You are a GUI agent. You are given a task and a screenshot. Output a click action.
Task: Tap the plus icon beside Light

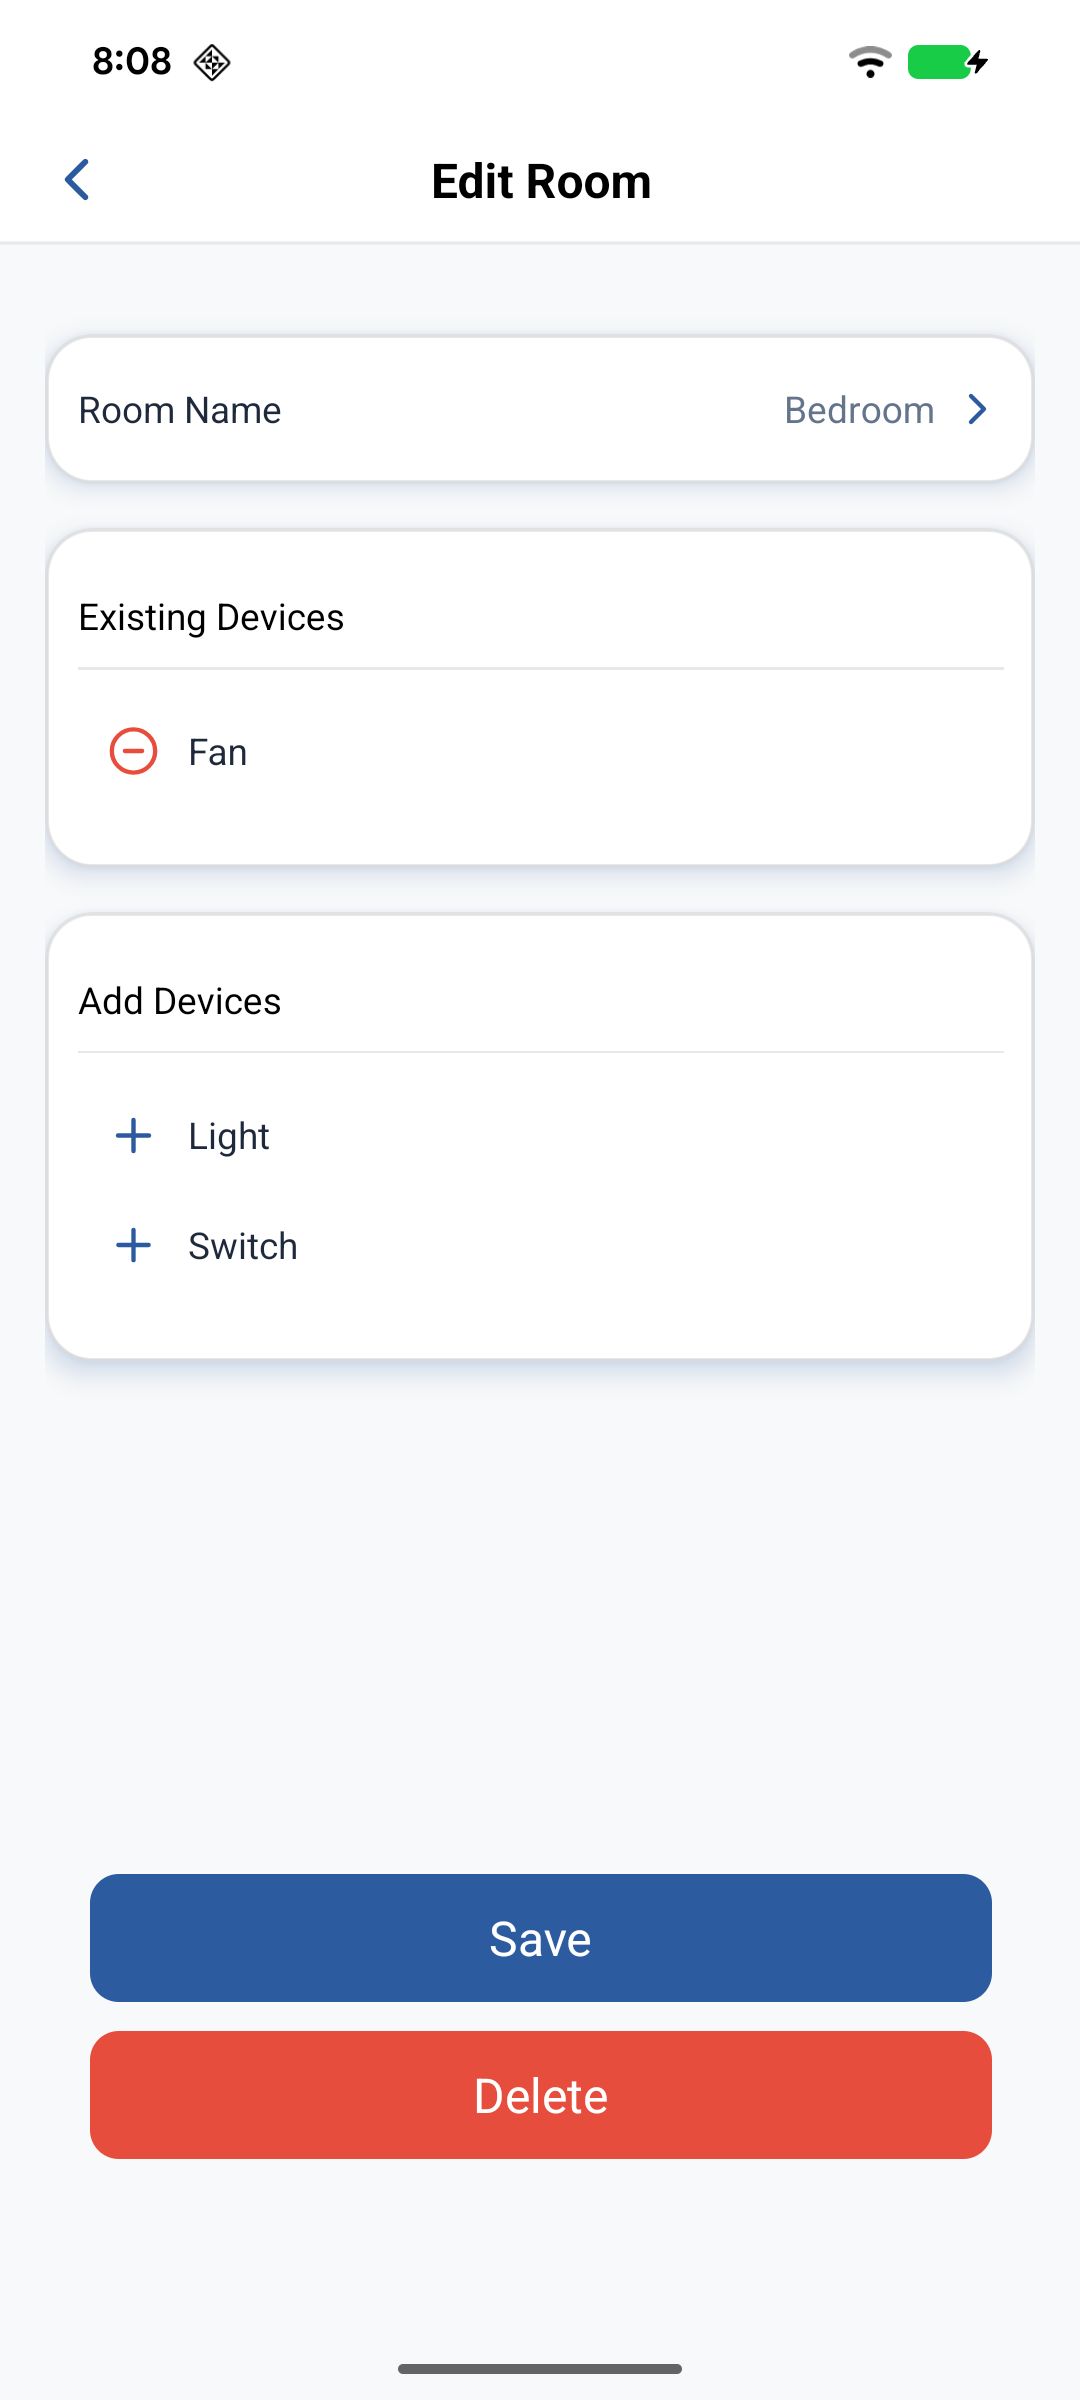click(133, 1136)
